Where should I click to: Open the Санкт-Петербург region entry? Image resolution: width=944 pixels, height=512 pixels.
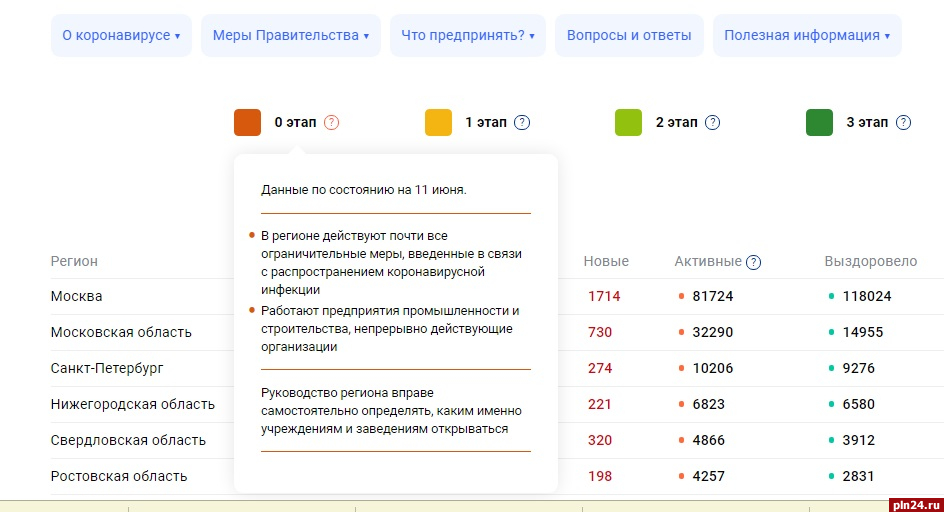click(106, 368)
